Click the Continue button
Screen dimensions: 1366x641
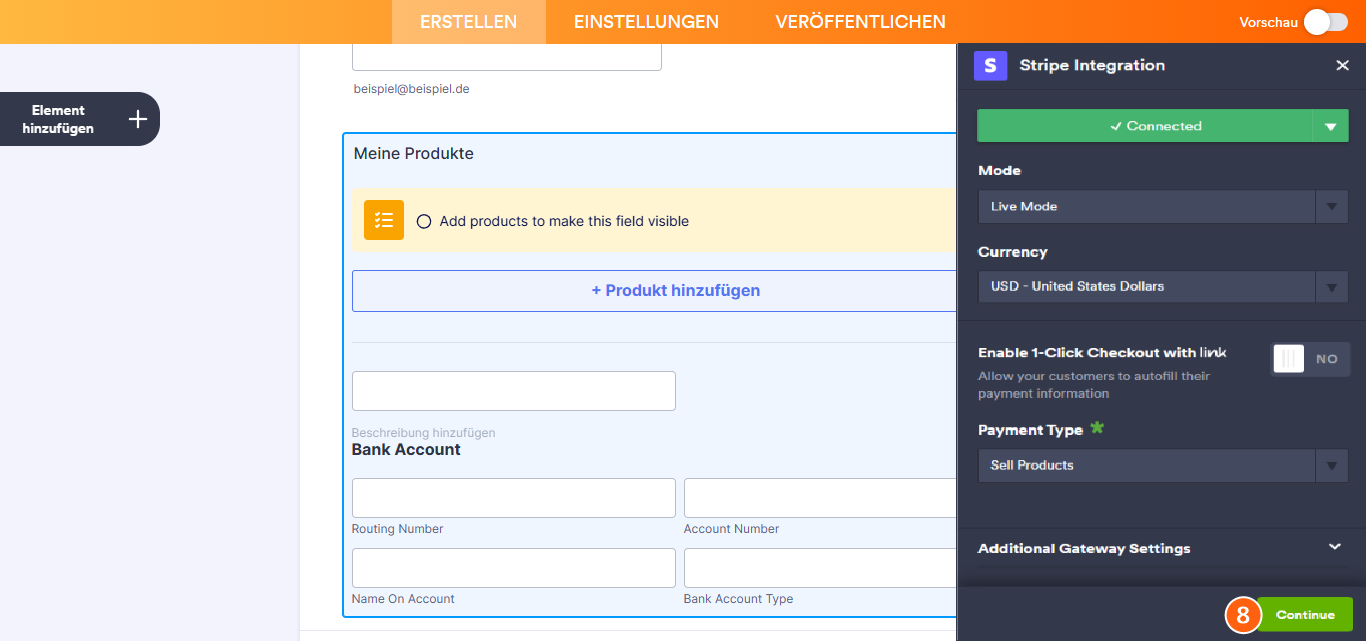click(1303, 614)
